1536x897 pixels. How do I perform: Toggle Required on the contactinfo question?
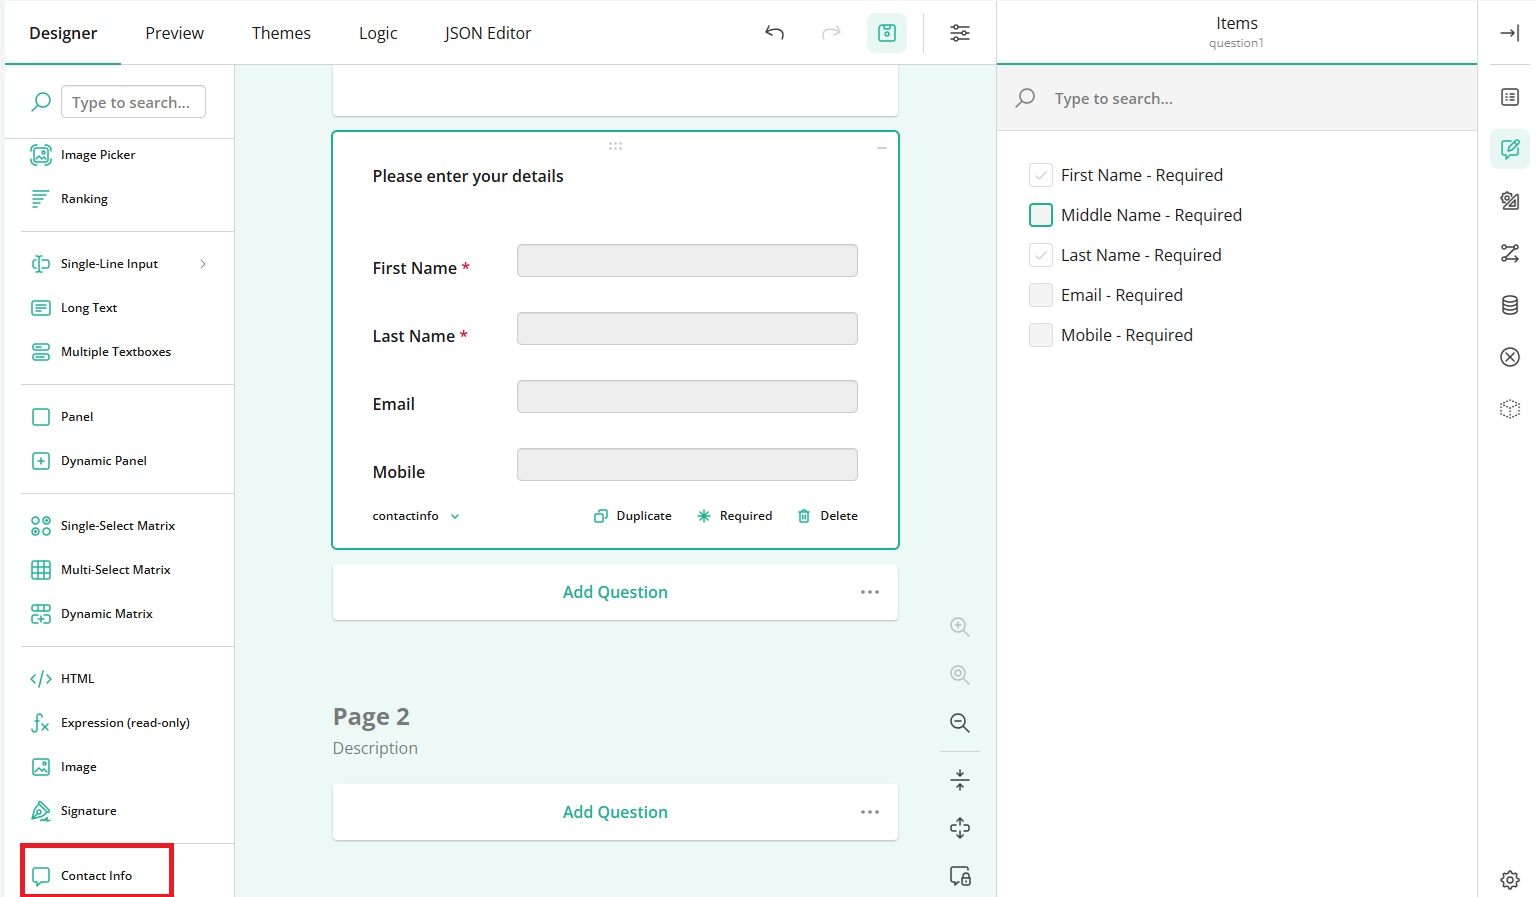(x=734, y=516)
